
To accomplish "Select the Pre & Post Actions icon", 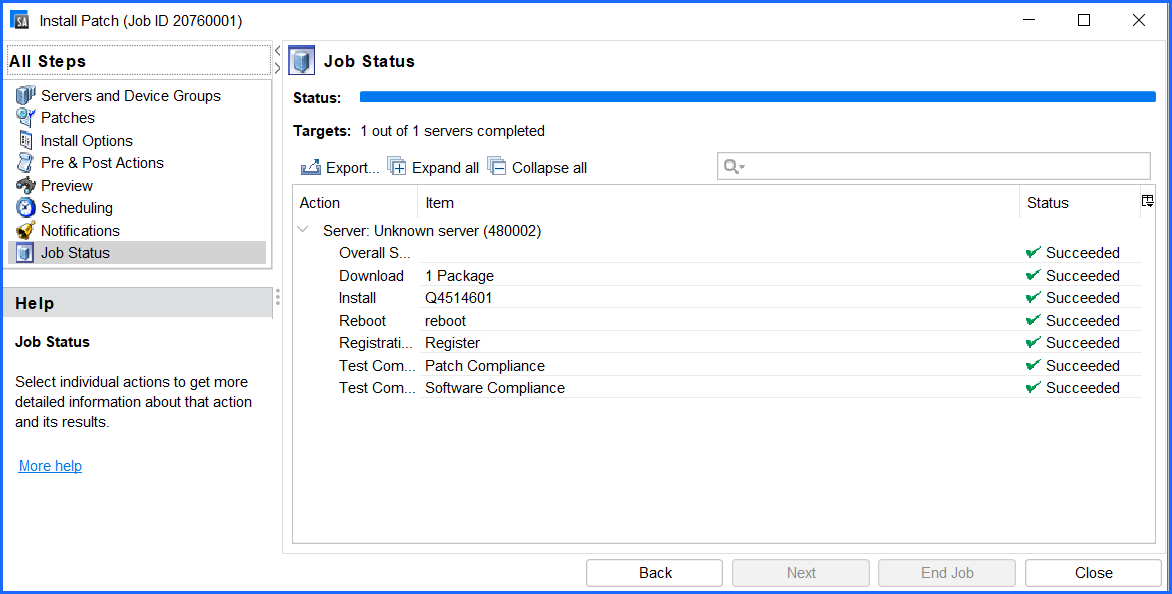I will [x=28, y=162].
